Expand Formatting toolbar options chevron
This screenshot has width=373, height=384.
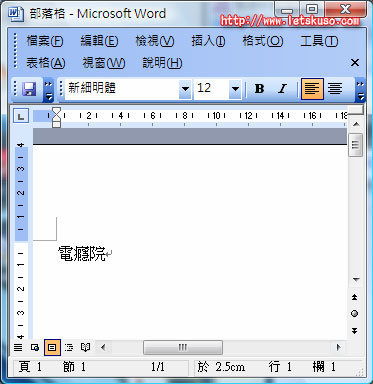(360, 90)
